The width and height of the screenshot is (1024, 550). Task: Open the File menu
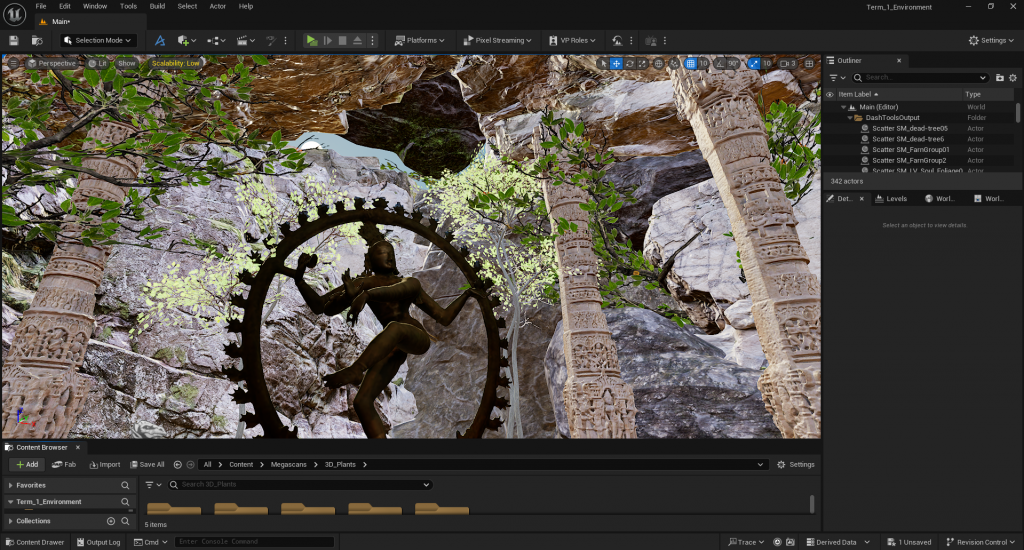pyautogui.click(x=40, y=7)
